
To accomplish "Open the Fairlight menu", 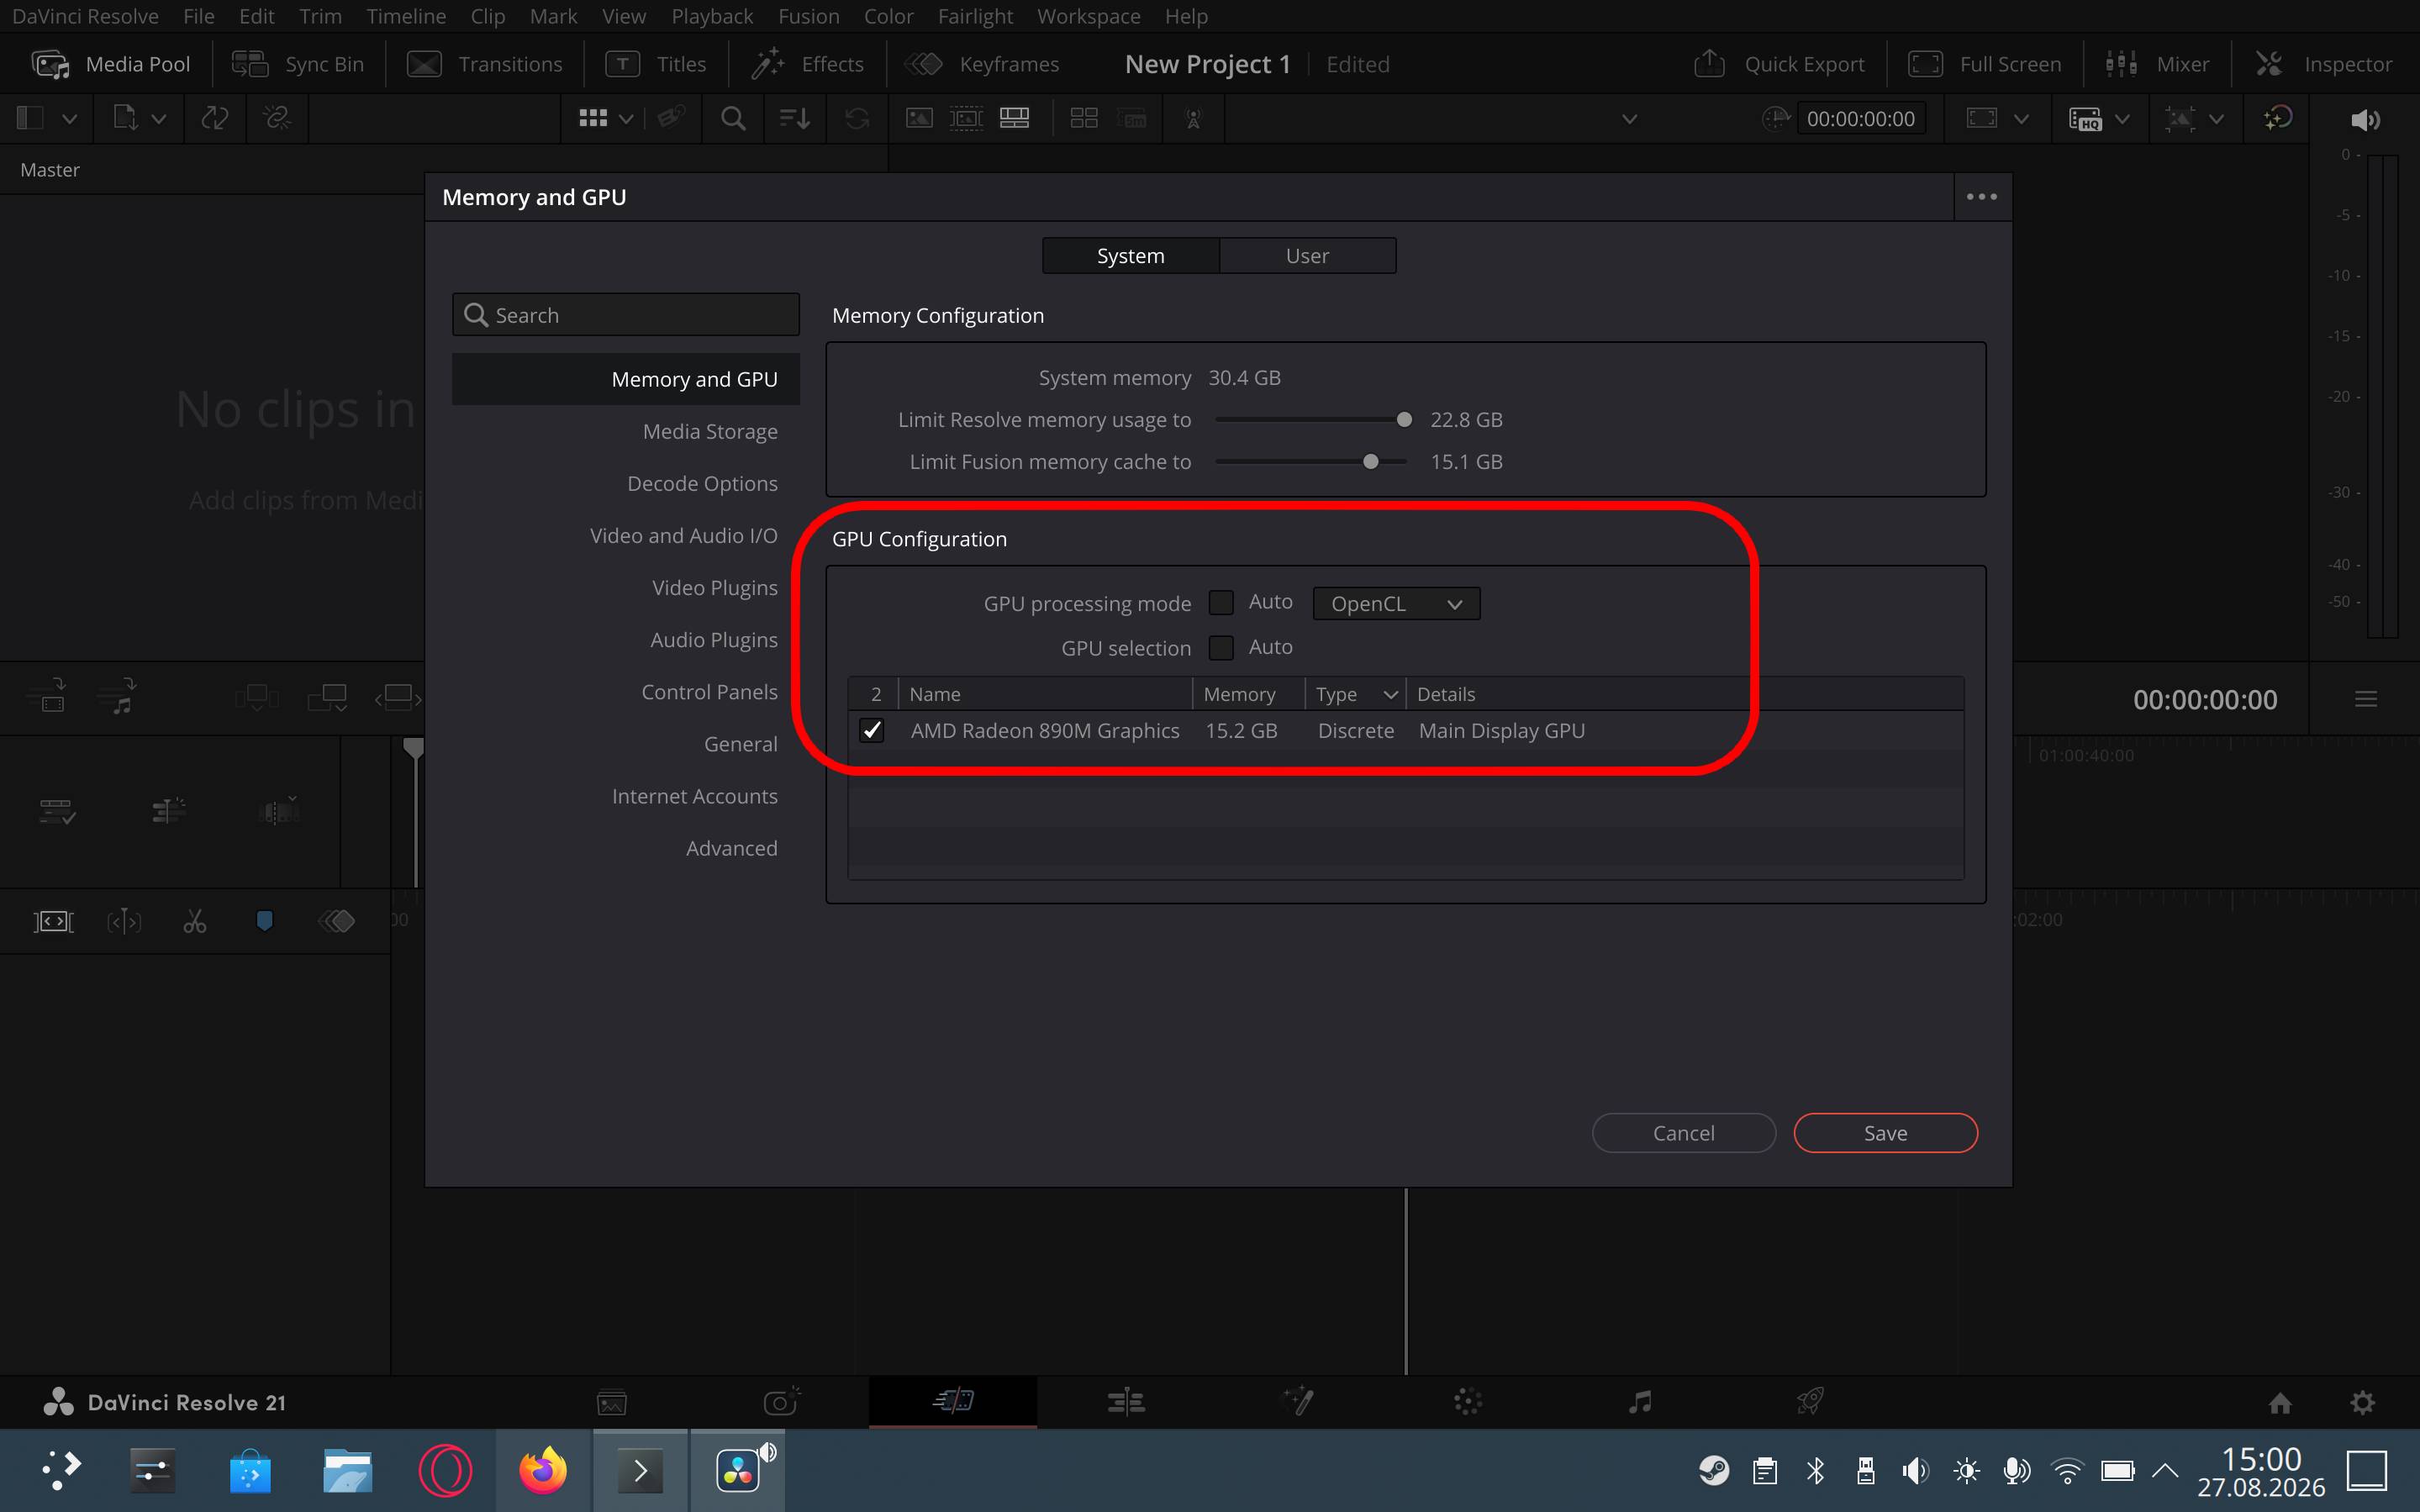I will coord(975,16).
